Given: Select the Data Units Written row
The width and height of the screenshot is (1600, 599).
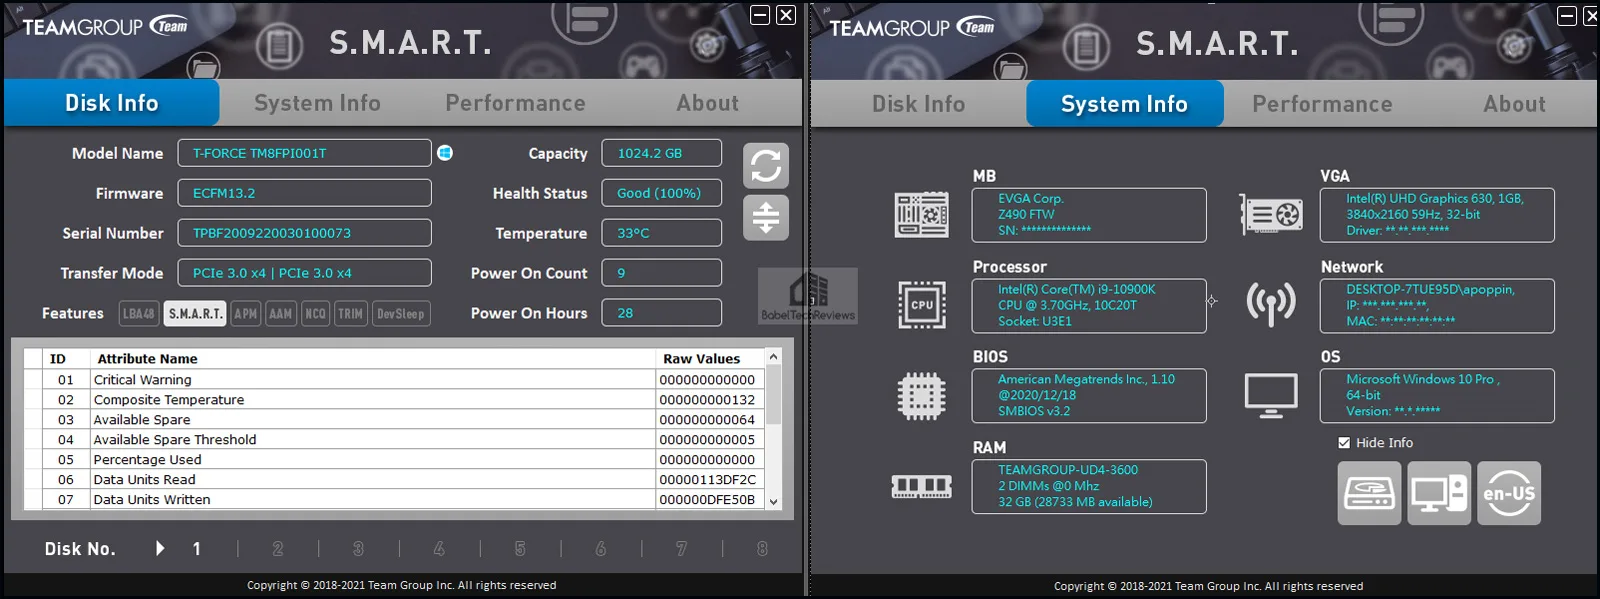Looking at the screenshot, I should (394, 500).
